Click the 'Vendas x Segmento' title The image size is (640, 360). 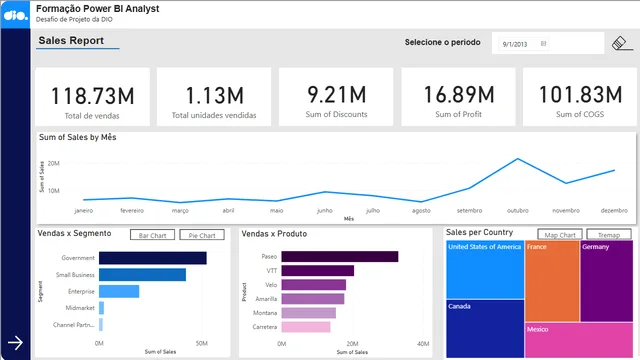pos(74,233)
